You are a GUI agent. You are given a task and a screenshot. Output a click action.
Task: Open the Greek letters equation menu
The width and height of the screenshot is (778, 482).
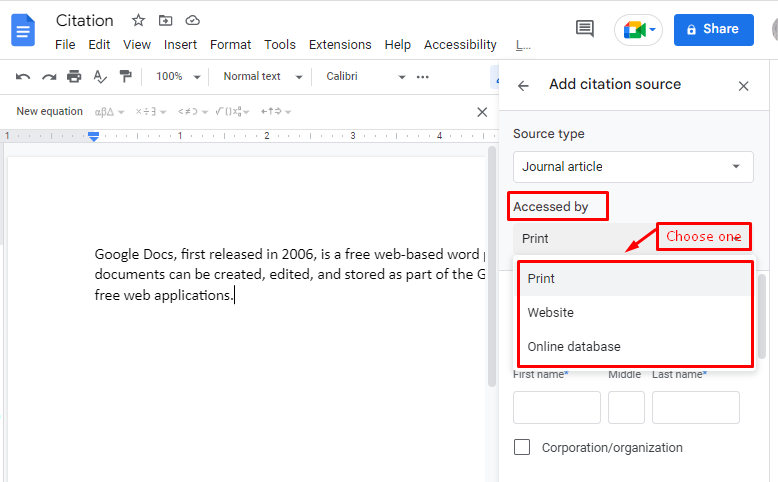(x=109, y=112)
